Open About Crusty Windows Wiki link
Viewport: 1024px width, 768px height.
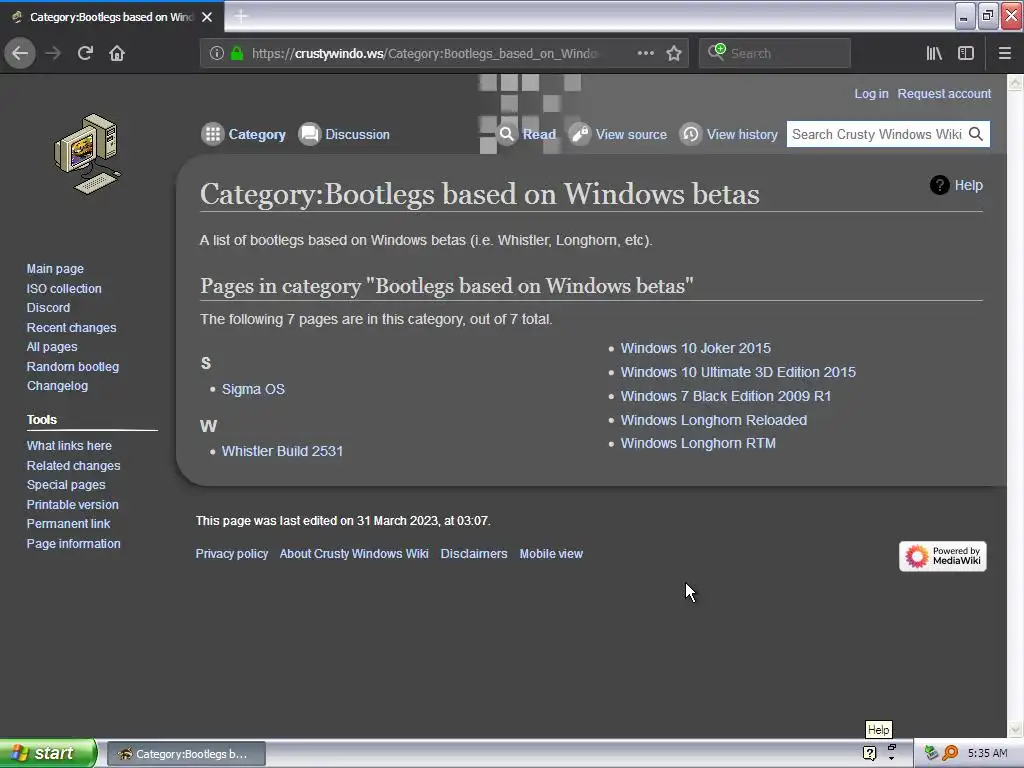click(354, 553)
